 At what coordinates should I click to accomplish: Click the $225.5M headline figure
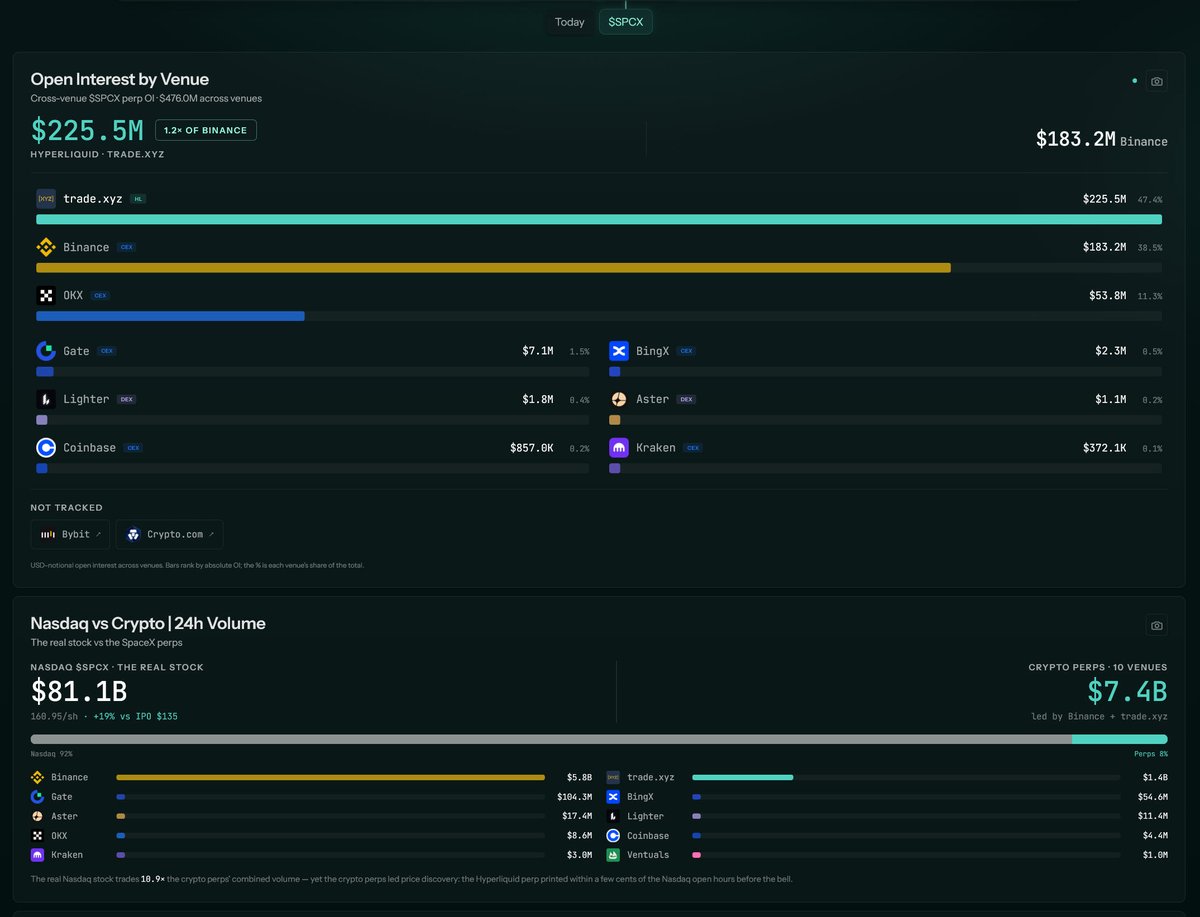[x=87, y=130]
